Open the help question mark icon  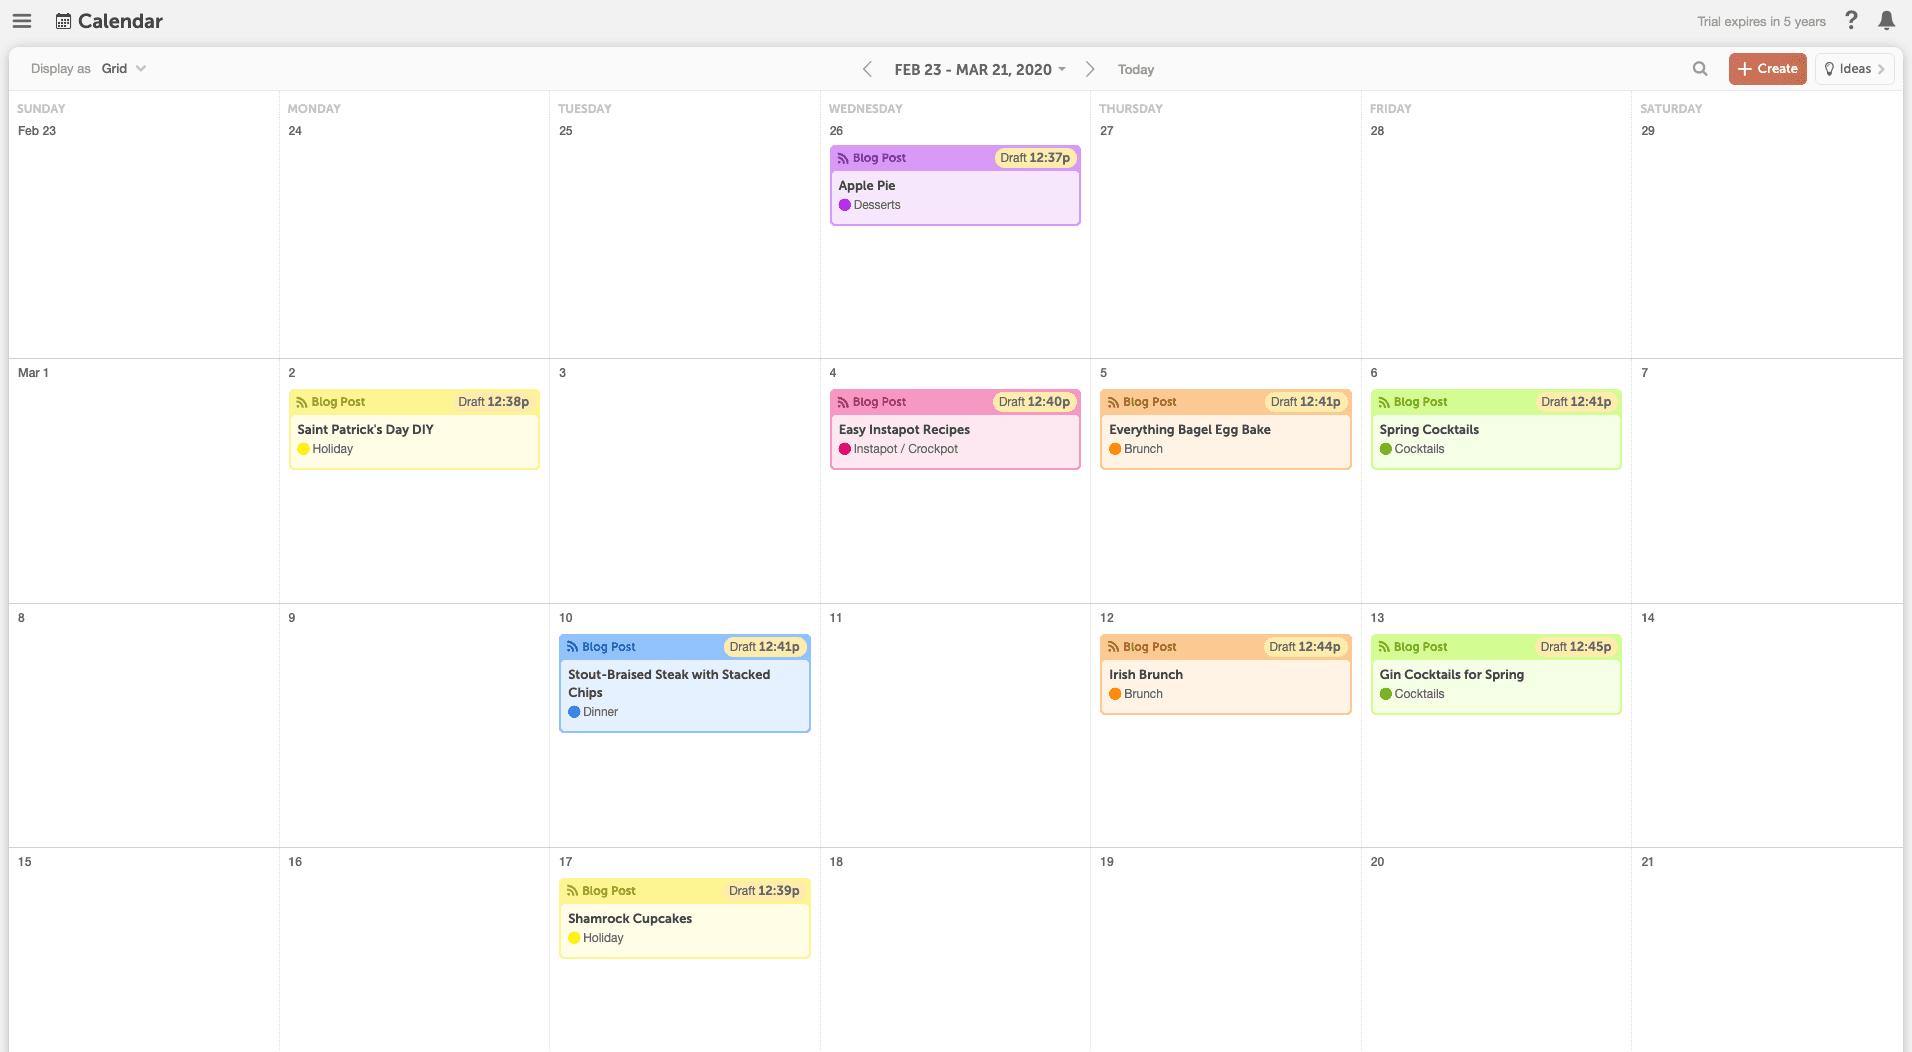tap(1851, 21)
